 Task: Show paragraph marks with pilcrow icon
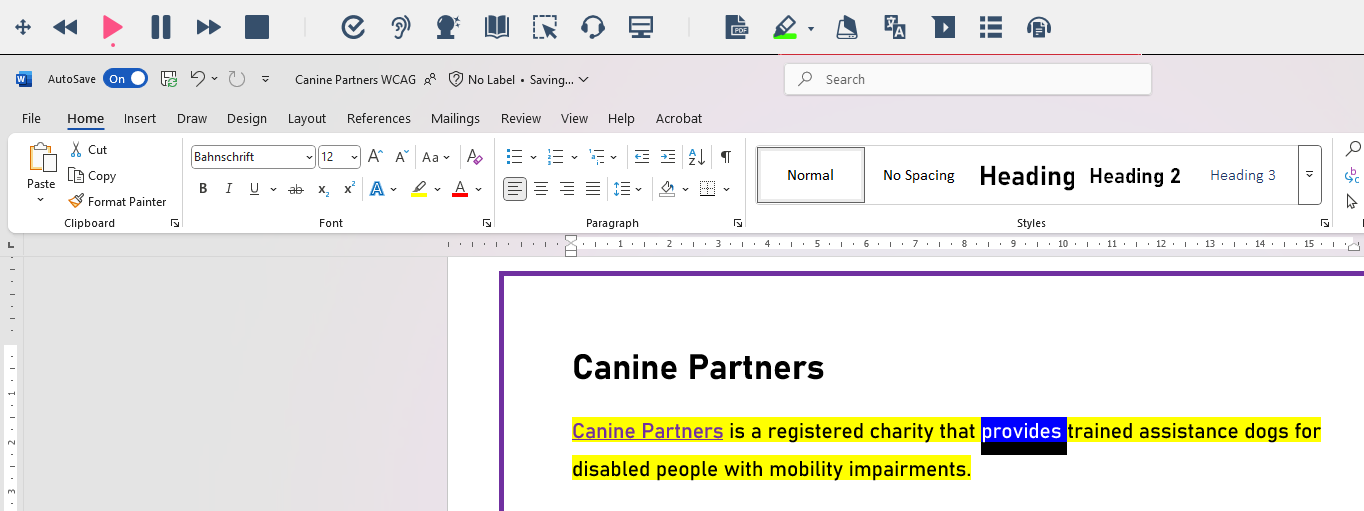click(726, 157)
